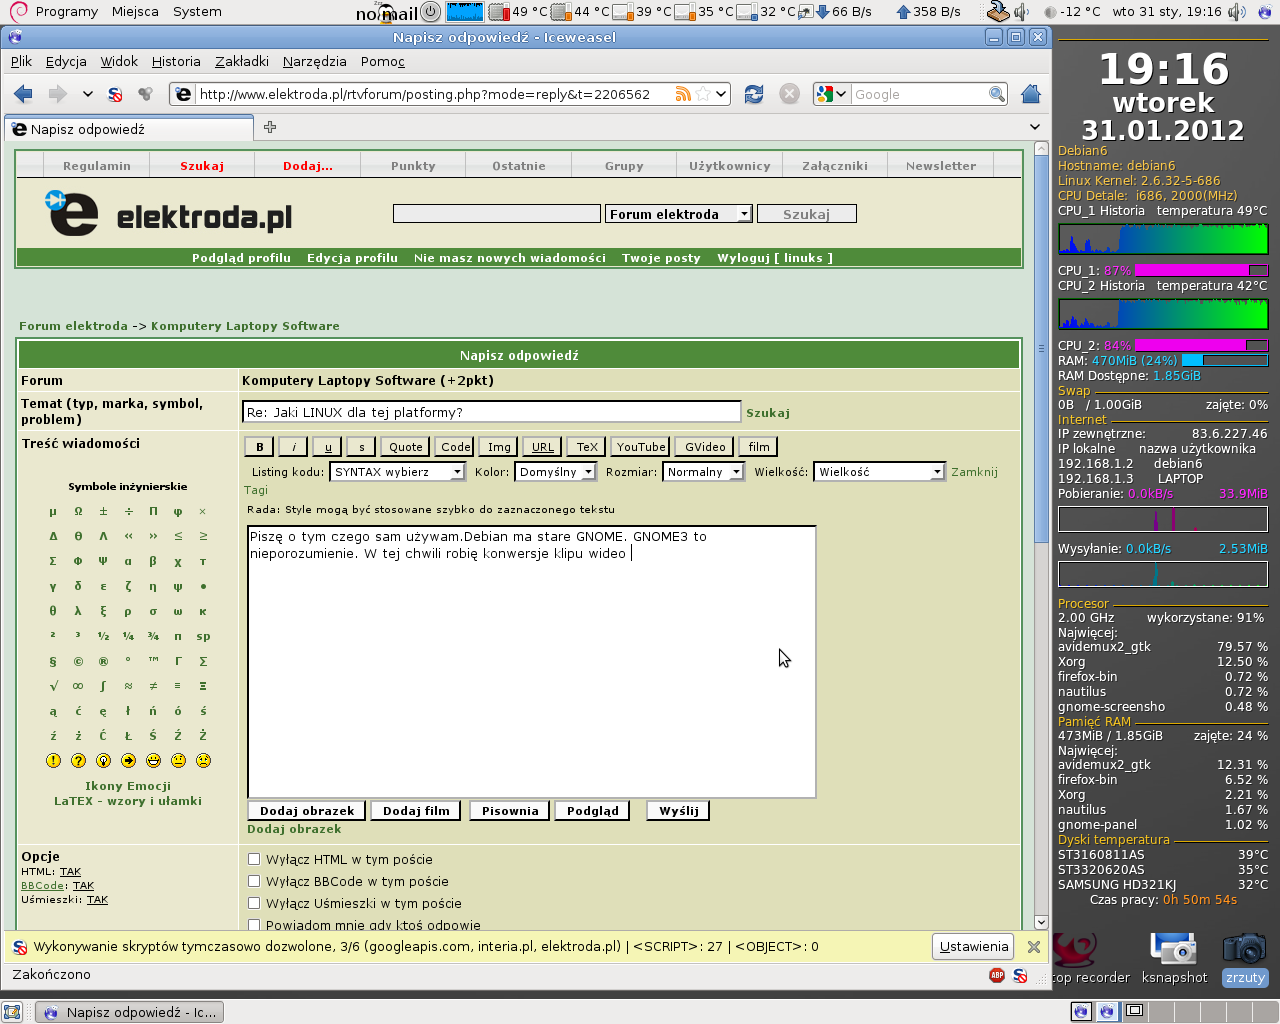
Task: Click the RSS feed icon in the address bar
Action: coord(683,94)
